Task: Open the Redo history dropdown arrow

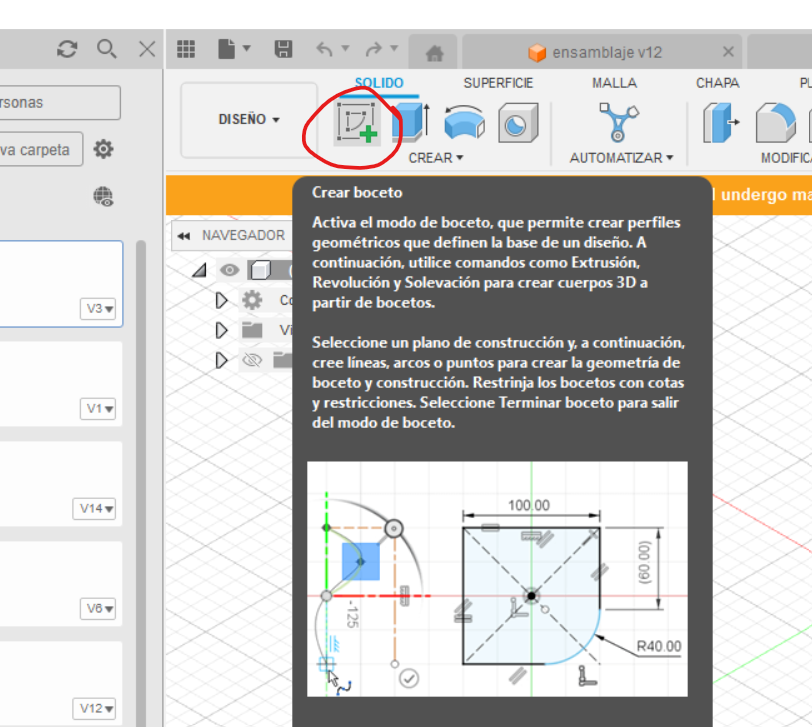Action: (394, 48)
